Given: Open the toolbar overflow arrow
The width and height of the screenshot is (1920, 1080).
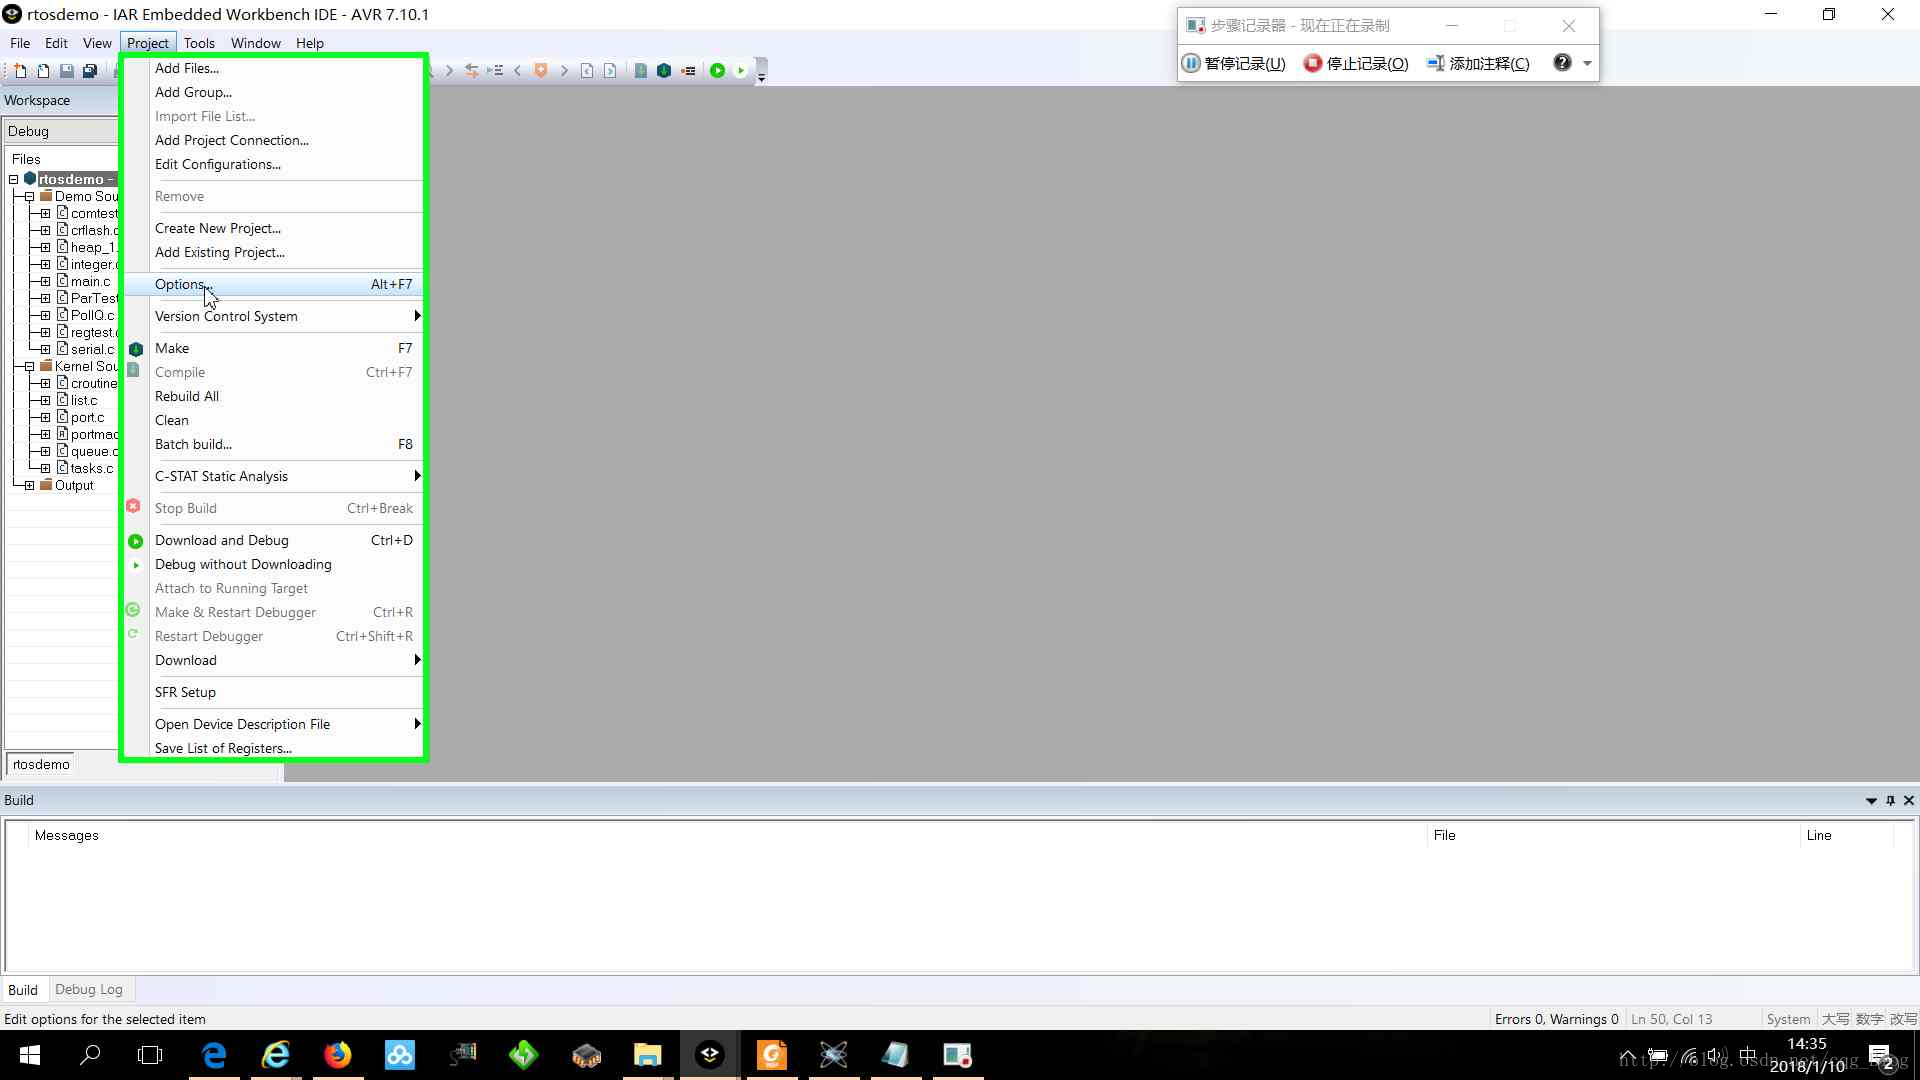Looking at the screenshot, I should pyautogui.click(x=761, y=76).
